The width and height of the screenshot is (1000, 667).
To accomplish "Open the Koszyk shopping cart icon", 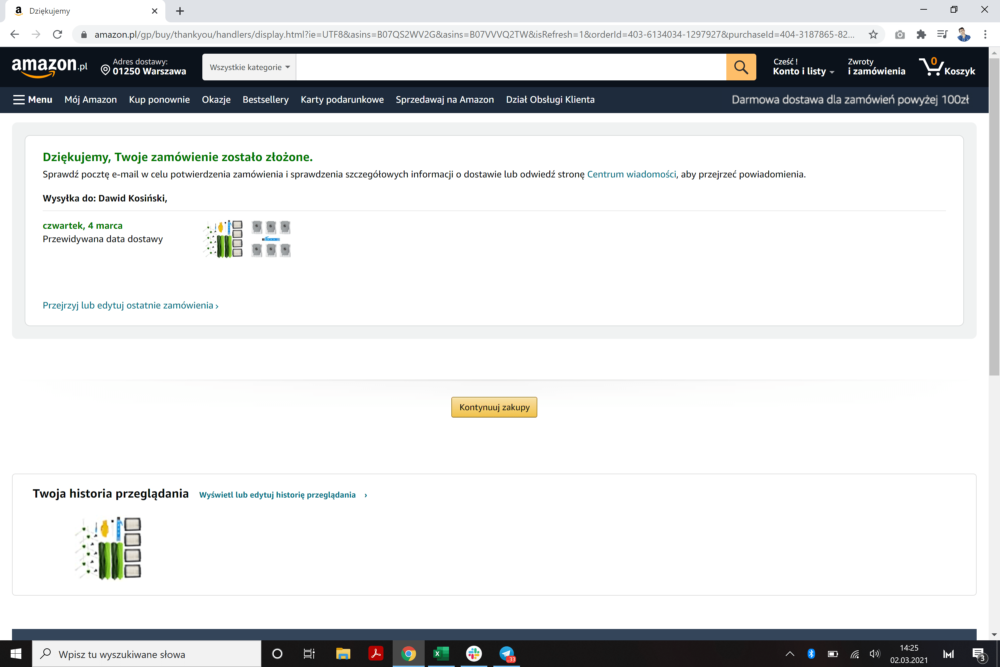I will pyautogui.click(x=947, y=67).
